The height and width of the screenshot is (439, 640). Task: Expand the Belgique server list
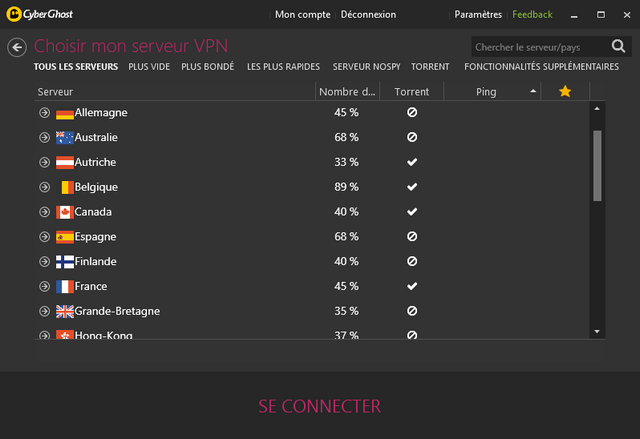[44, 187]
